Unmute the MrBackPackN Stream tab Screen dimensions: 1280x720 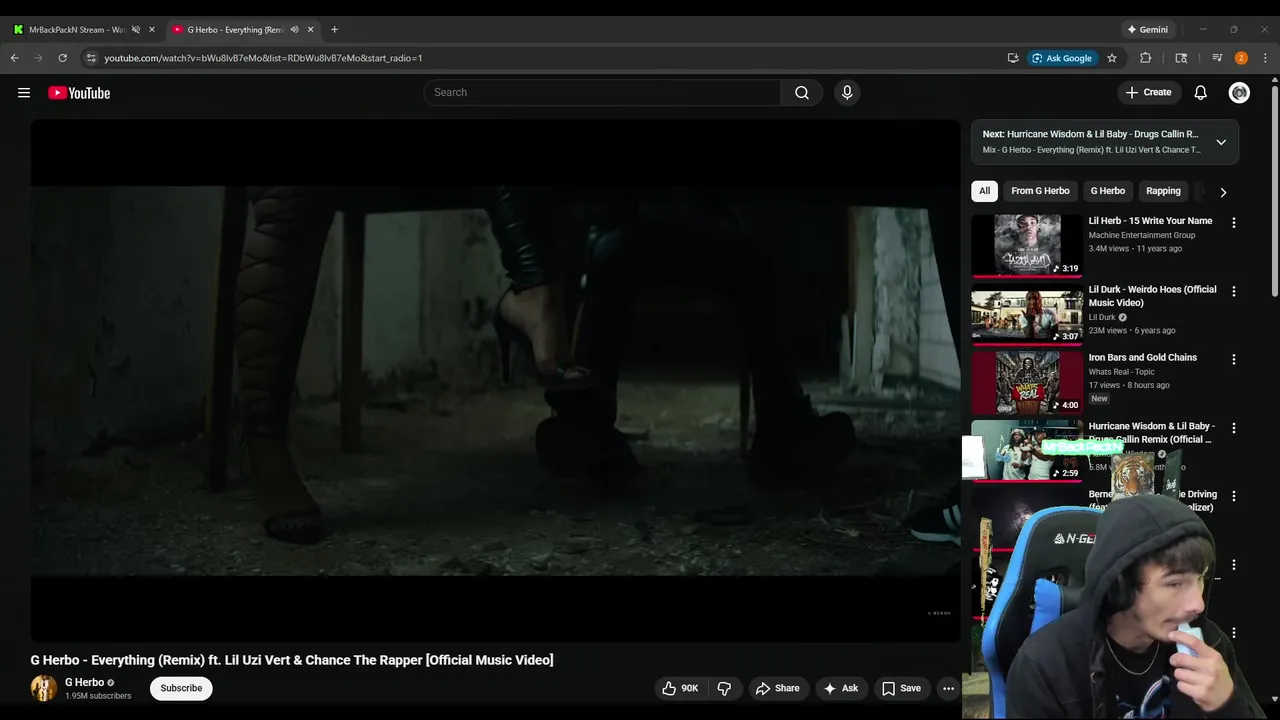coord(136,29)
